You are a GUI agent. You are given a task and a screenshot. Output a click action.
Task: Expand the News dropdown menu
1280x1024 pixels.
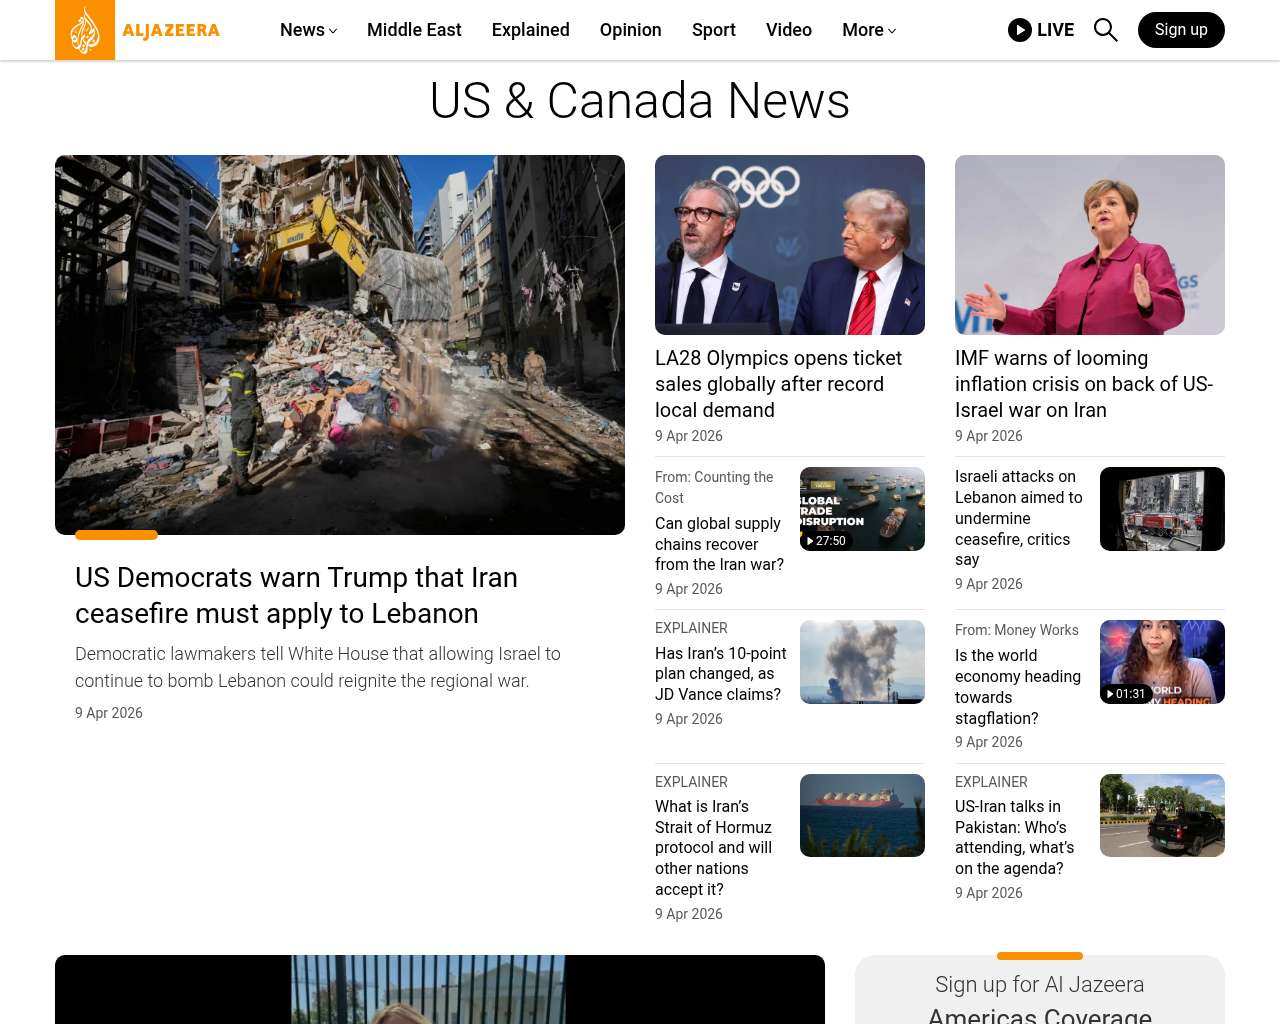(x=308, y=30)
